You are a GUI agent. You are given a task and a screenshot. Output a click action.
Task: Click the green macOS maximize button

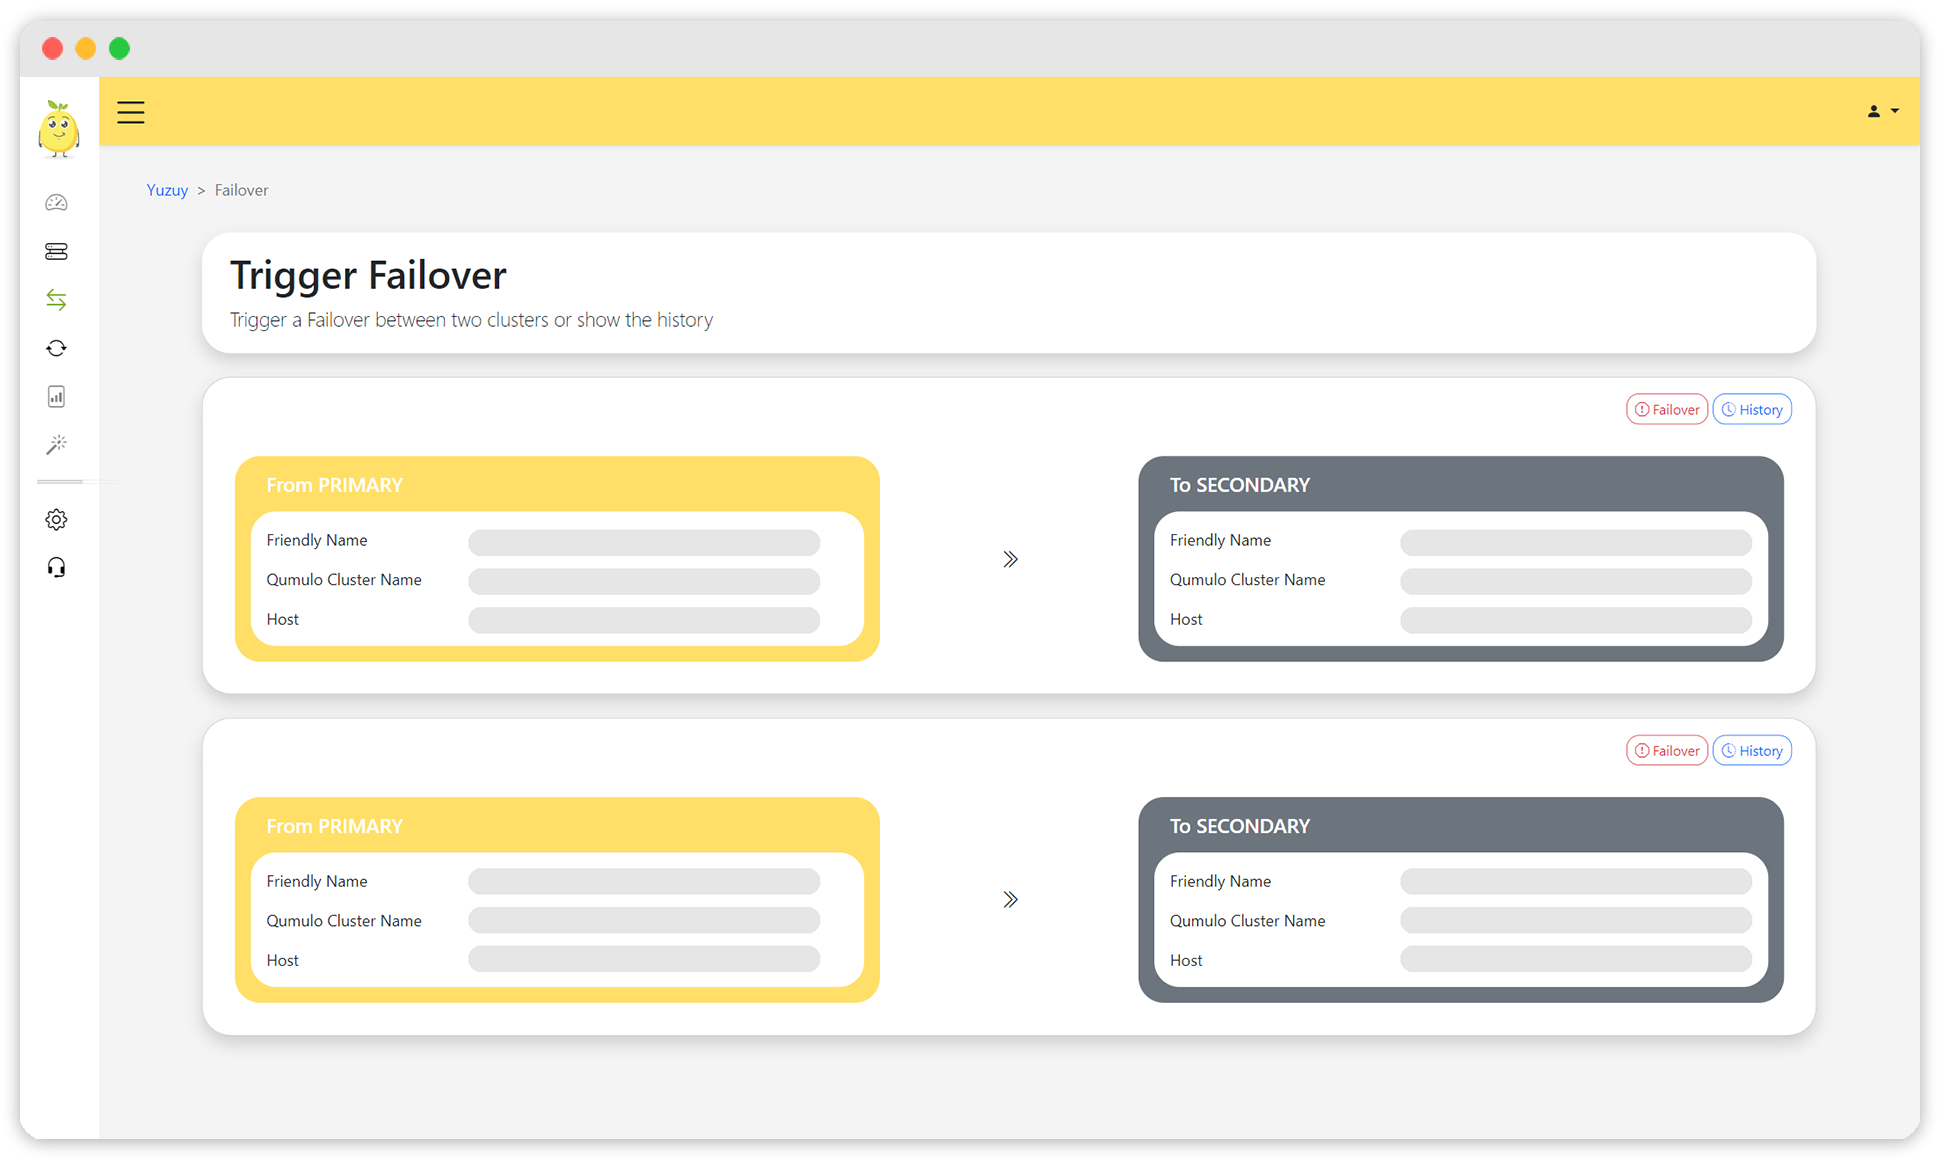[x=119, y=48]
